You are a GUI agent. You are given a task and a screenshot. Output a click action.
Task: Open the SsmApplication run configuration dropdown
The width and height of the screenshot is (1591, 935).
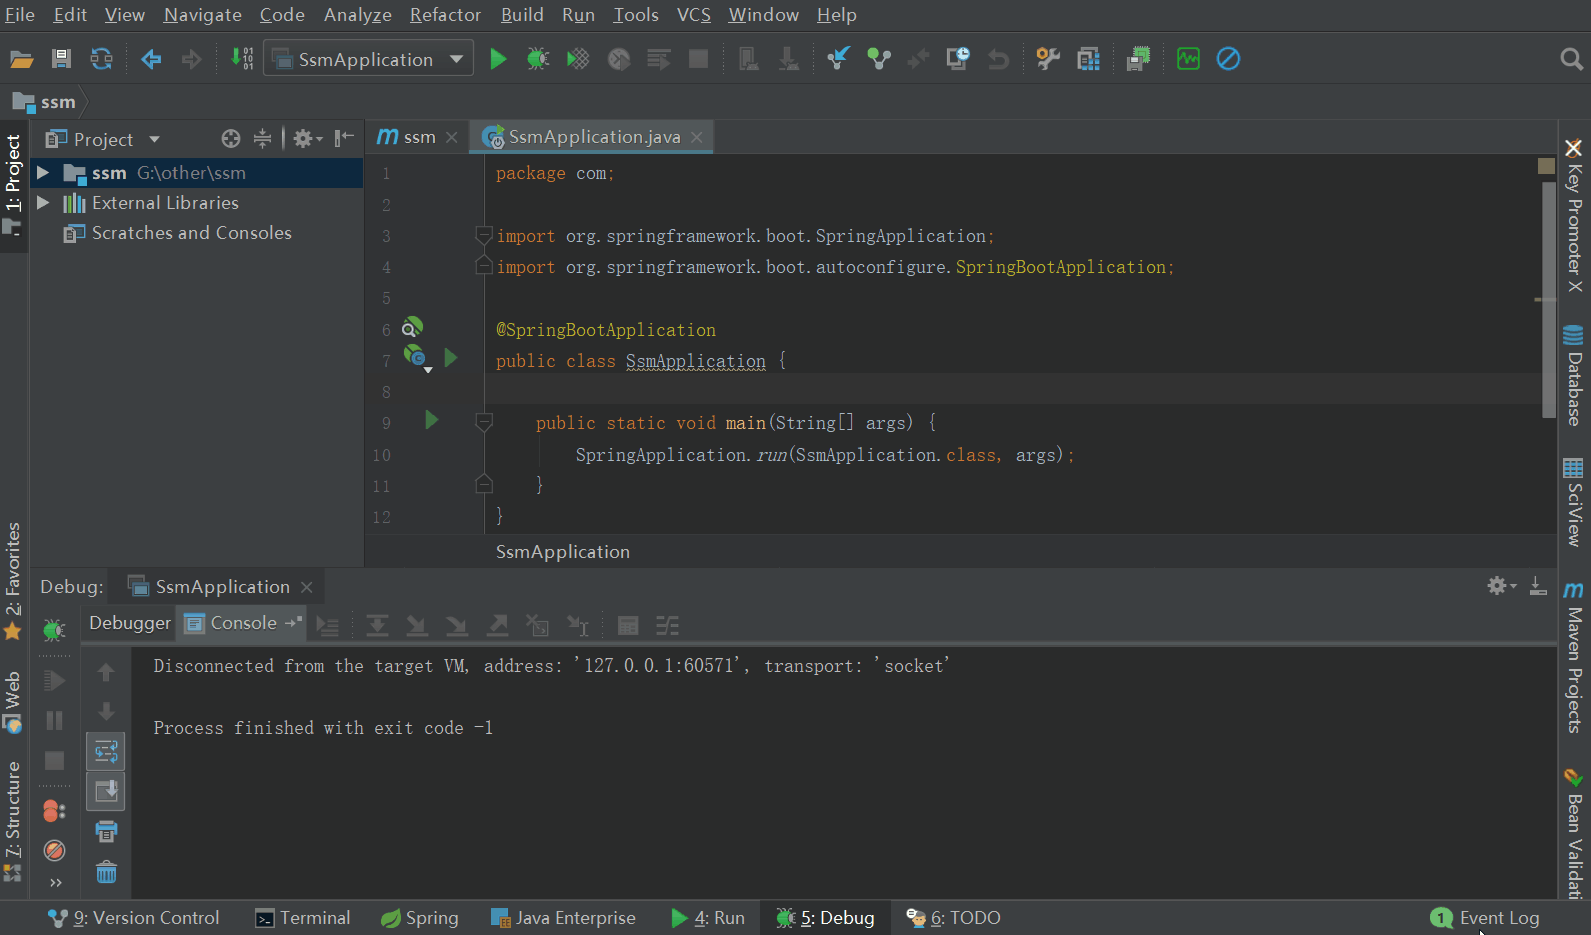pyautogui.click(x=368, y=59)
